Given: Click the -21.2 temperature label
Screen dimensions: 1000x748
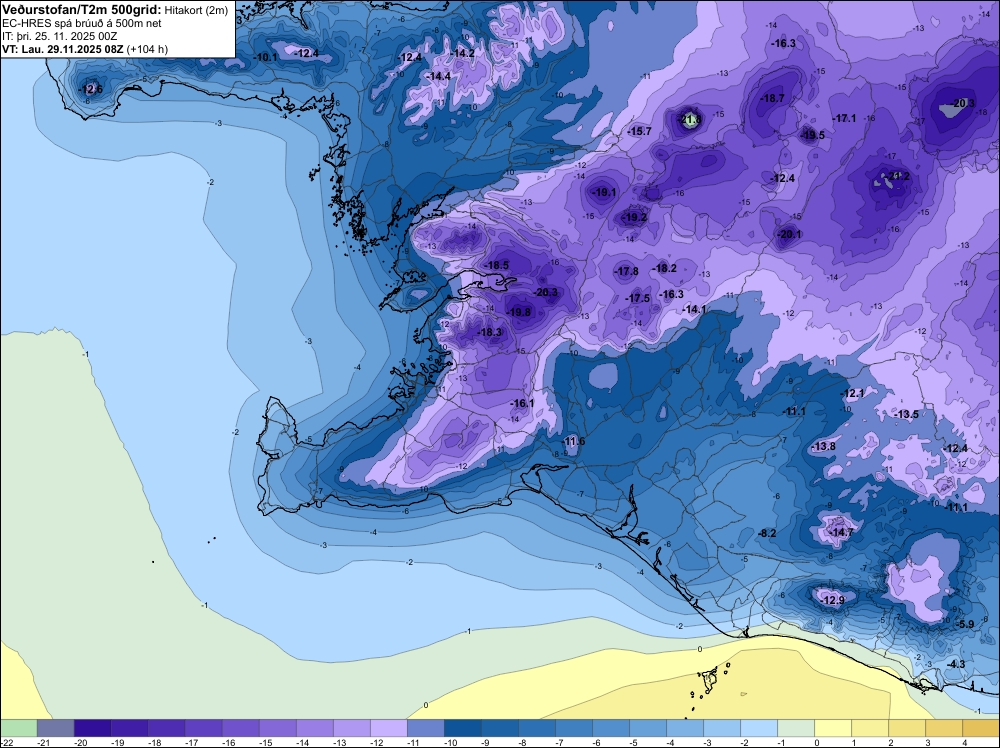Looking at the screenshot, I should coord(899,176).
